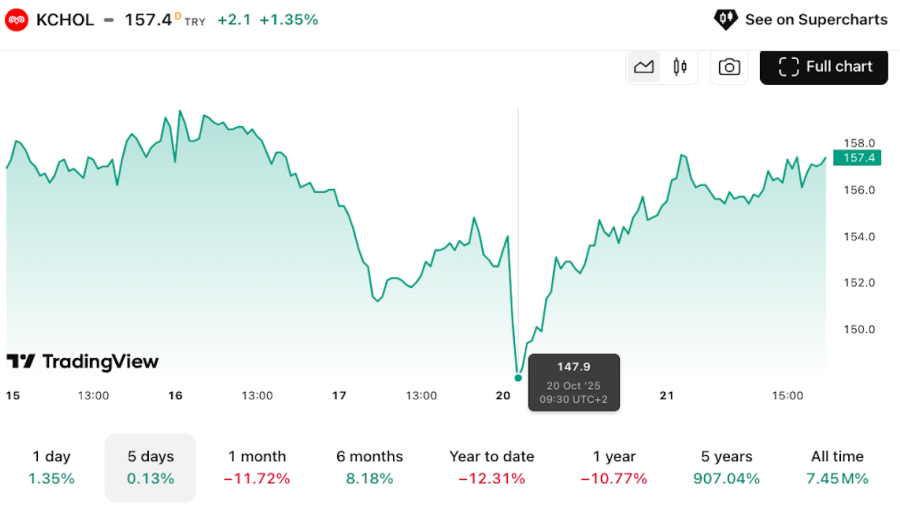
Task: Take a chart snapshot with camera icon
Action: 730,67
